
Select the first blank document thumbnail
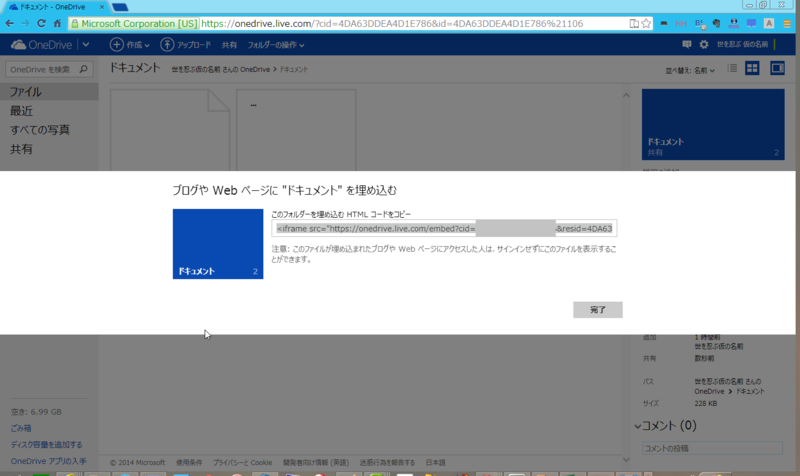click(170, 130)
